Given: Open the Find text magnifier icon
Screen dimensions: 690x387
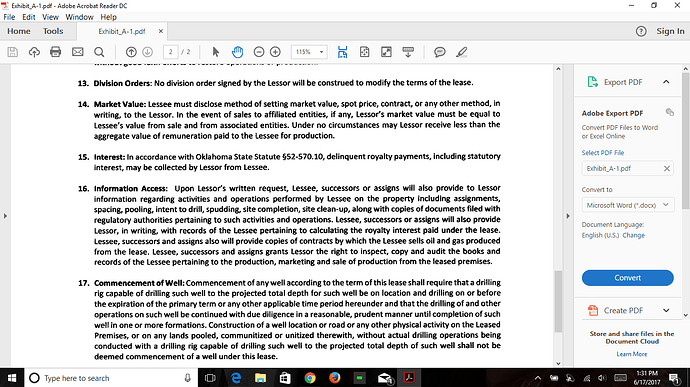Looking at the screenshot, I should pyautogui.click(x=99, y=52).
